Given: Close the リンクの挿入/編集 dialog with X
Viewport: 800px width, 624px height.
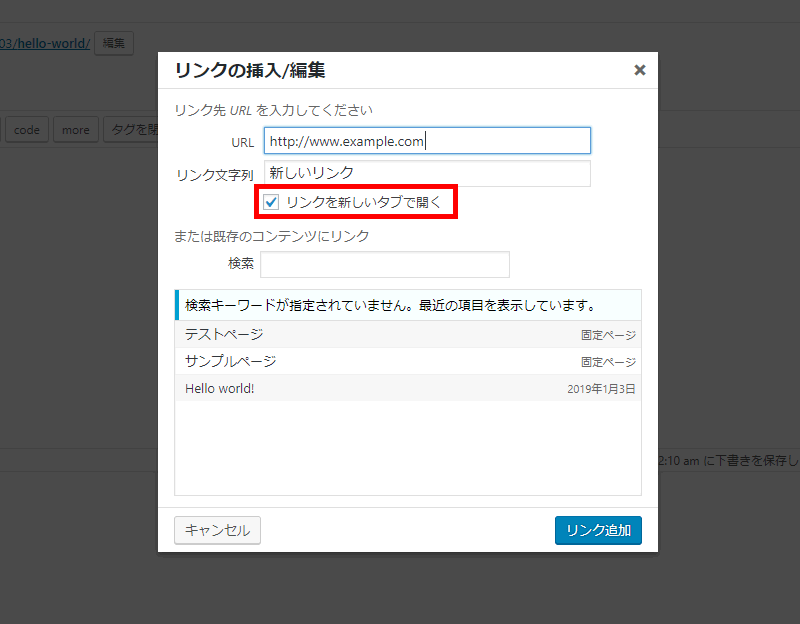Looking at the screenshot, I should (640, 70).
